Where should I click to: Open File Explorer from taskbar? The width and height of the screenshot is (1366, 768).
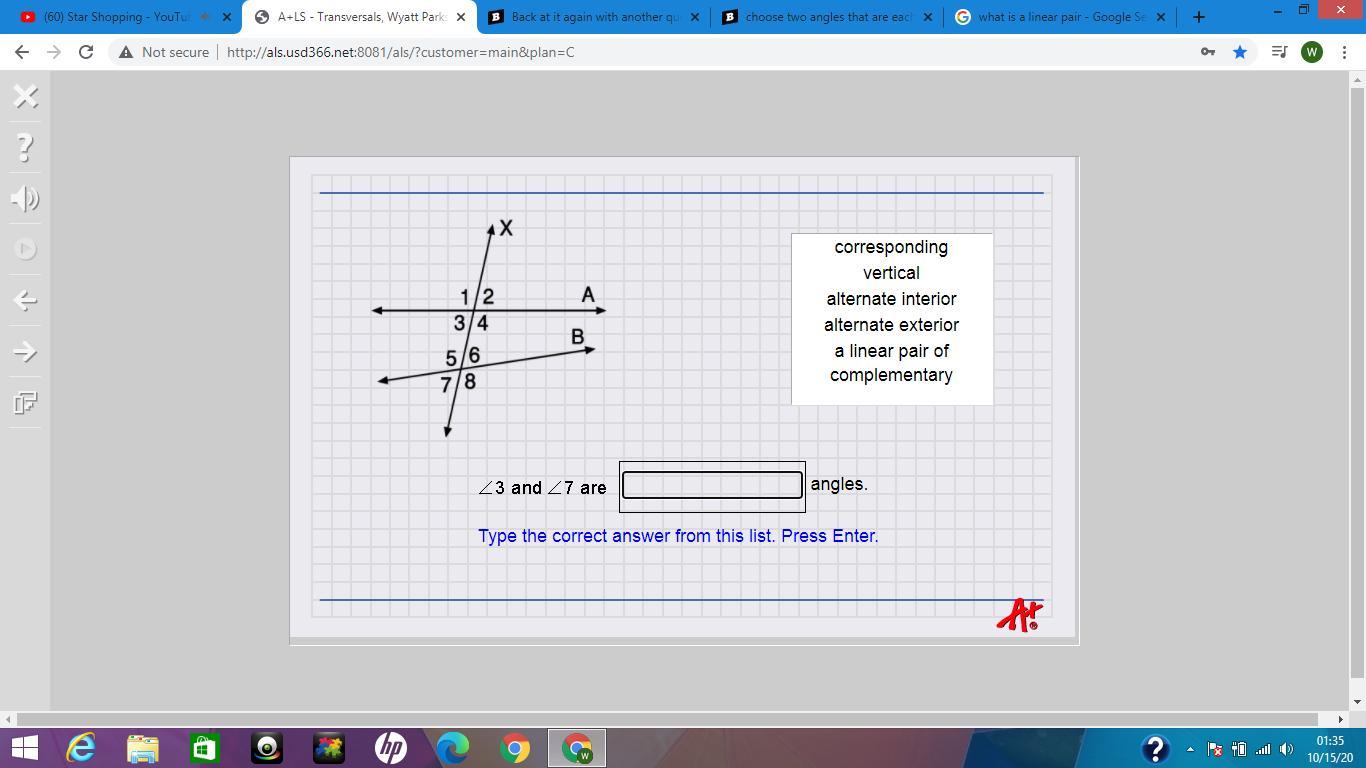142,748
